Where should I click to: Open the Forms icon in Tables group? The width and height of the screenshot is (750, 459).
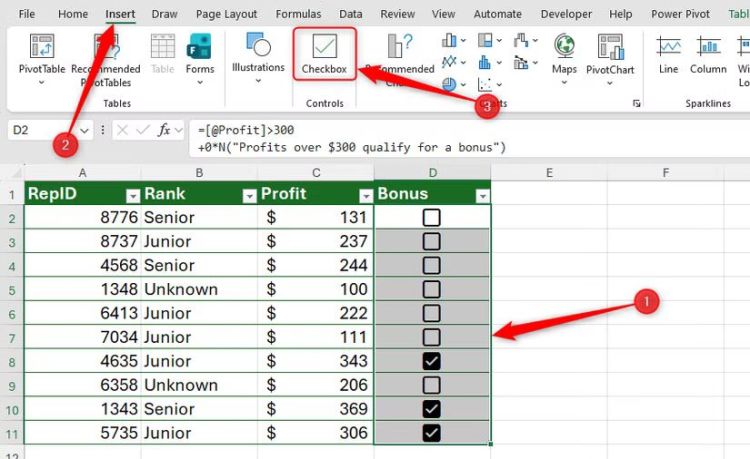pyautogui.click(x=200, y=54)
